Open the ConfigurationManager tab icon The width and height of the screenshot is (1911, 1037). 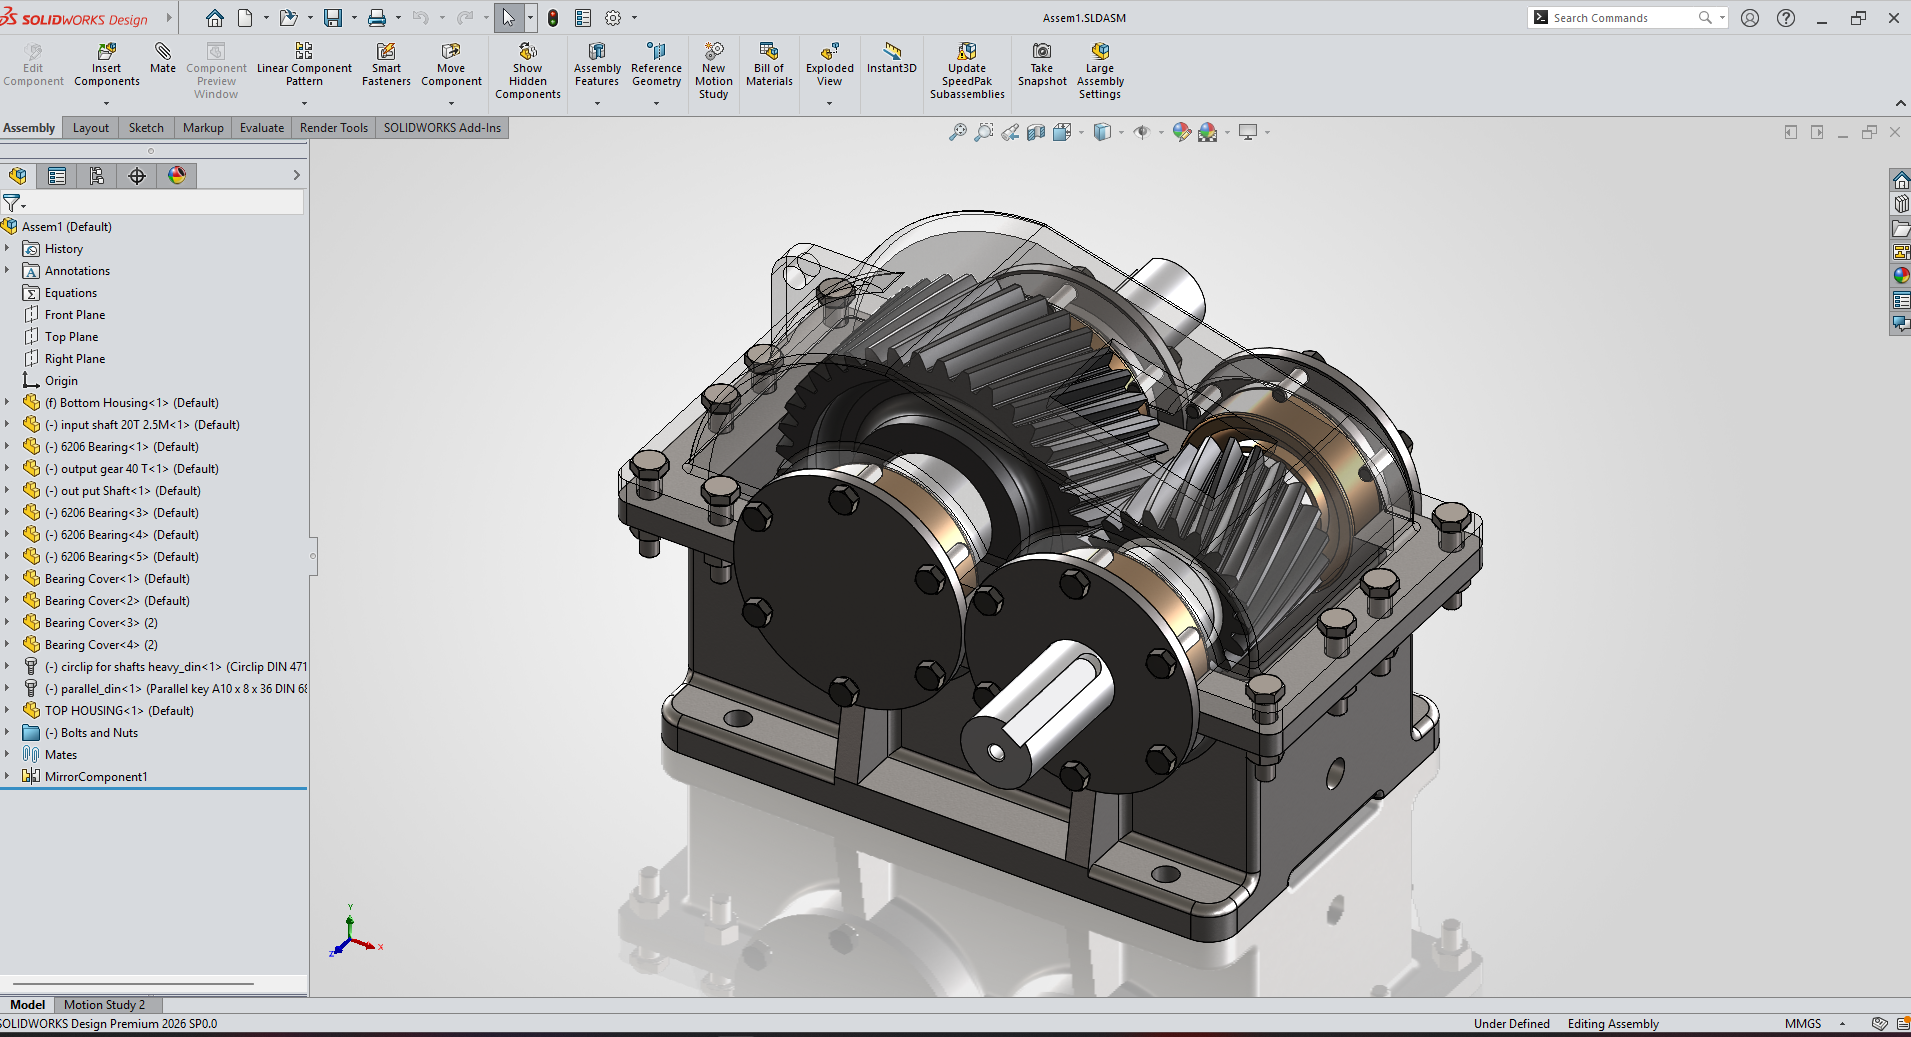[97, 176]
